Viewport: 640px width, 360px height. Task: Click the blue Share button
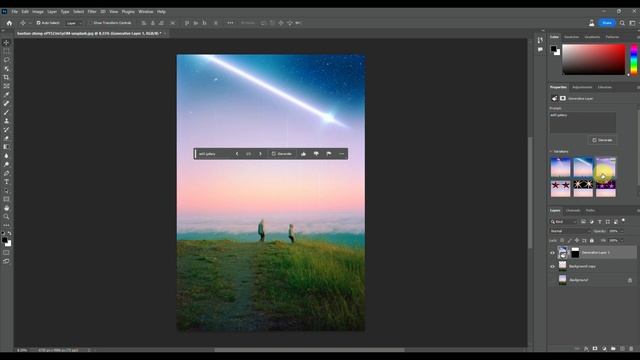point(607,23)
